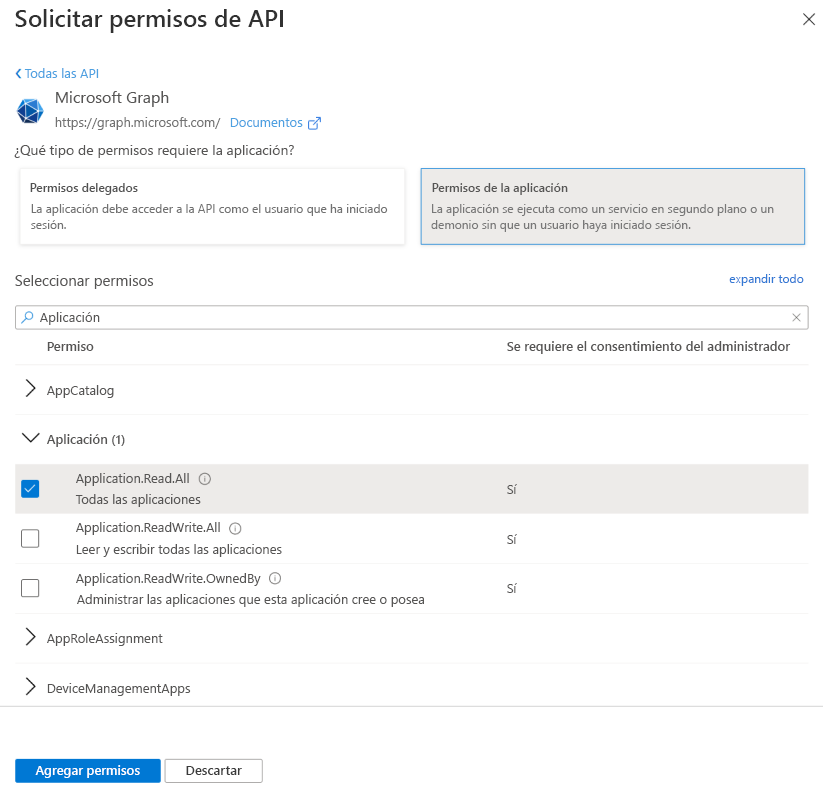Viewport: 823px width, 794px height.
Task: Check the Application.ReadWrite.OwnedBy permission
Action: pyautogui.click(x=30, y=588)
